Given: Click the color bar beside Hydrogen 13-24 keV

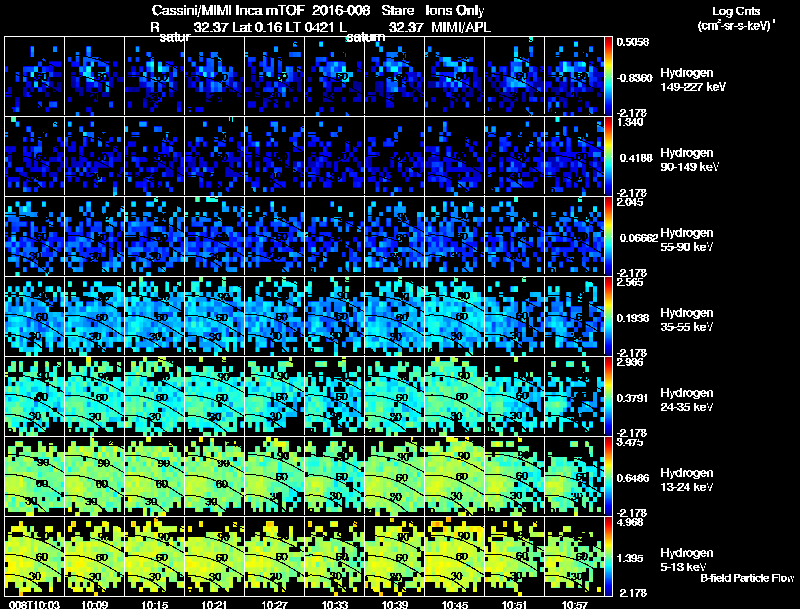Looking at the screenshot, I should 608,476.
